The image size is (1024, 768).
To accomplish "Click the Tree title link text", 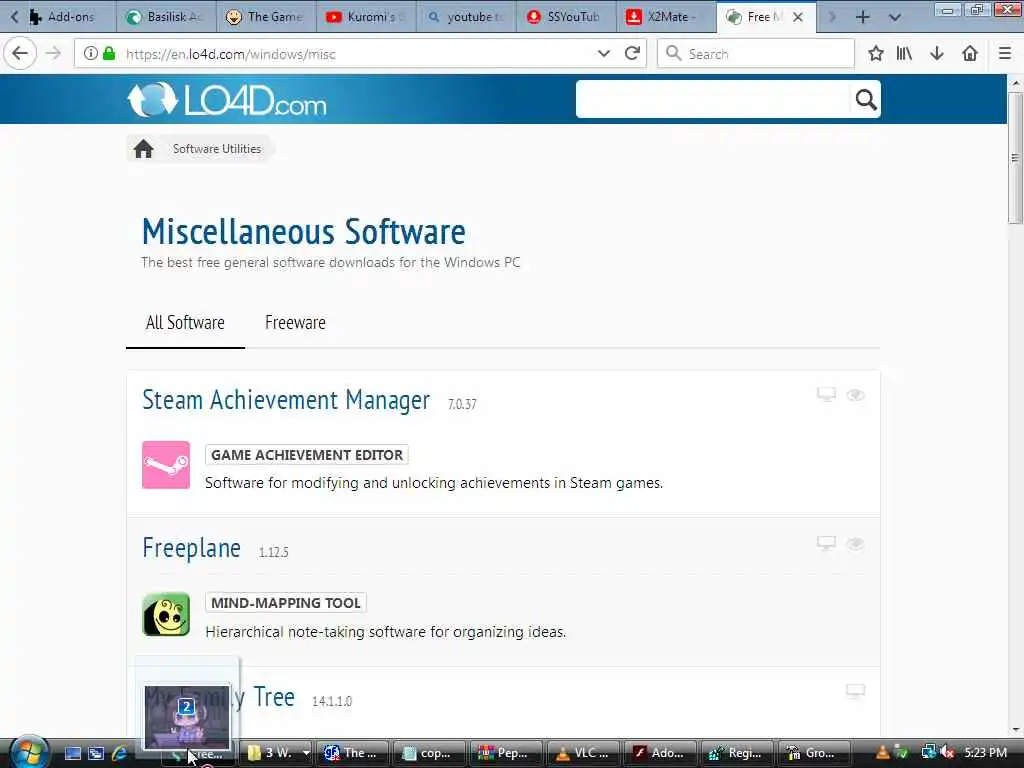I will point(274,697).
